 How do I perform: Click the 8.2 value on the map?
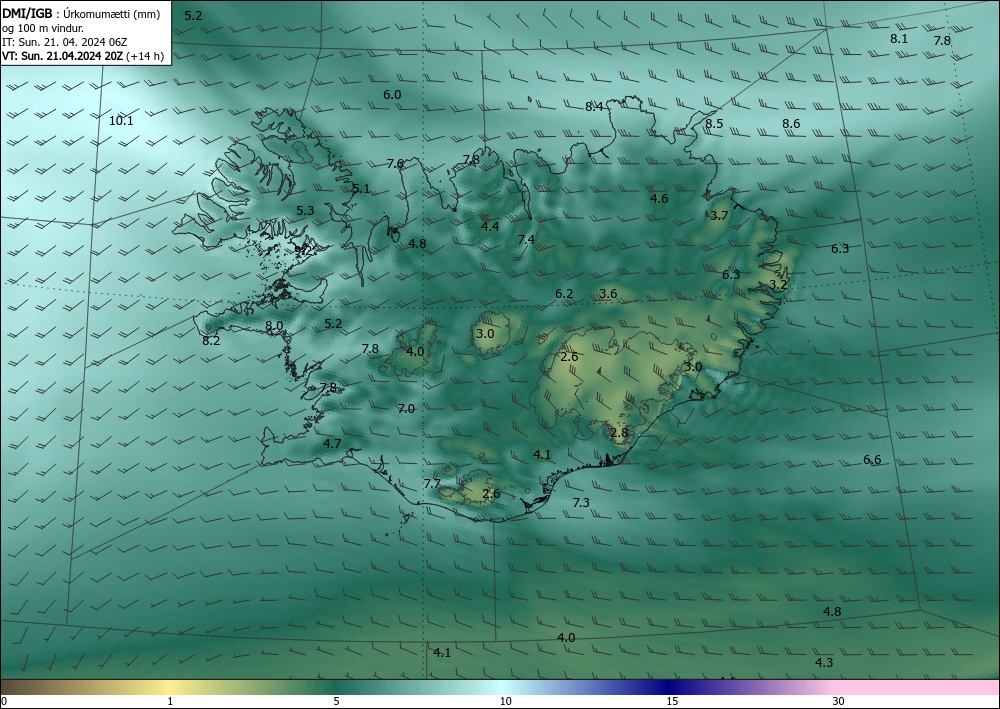tap(211, 340)
